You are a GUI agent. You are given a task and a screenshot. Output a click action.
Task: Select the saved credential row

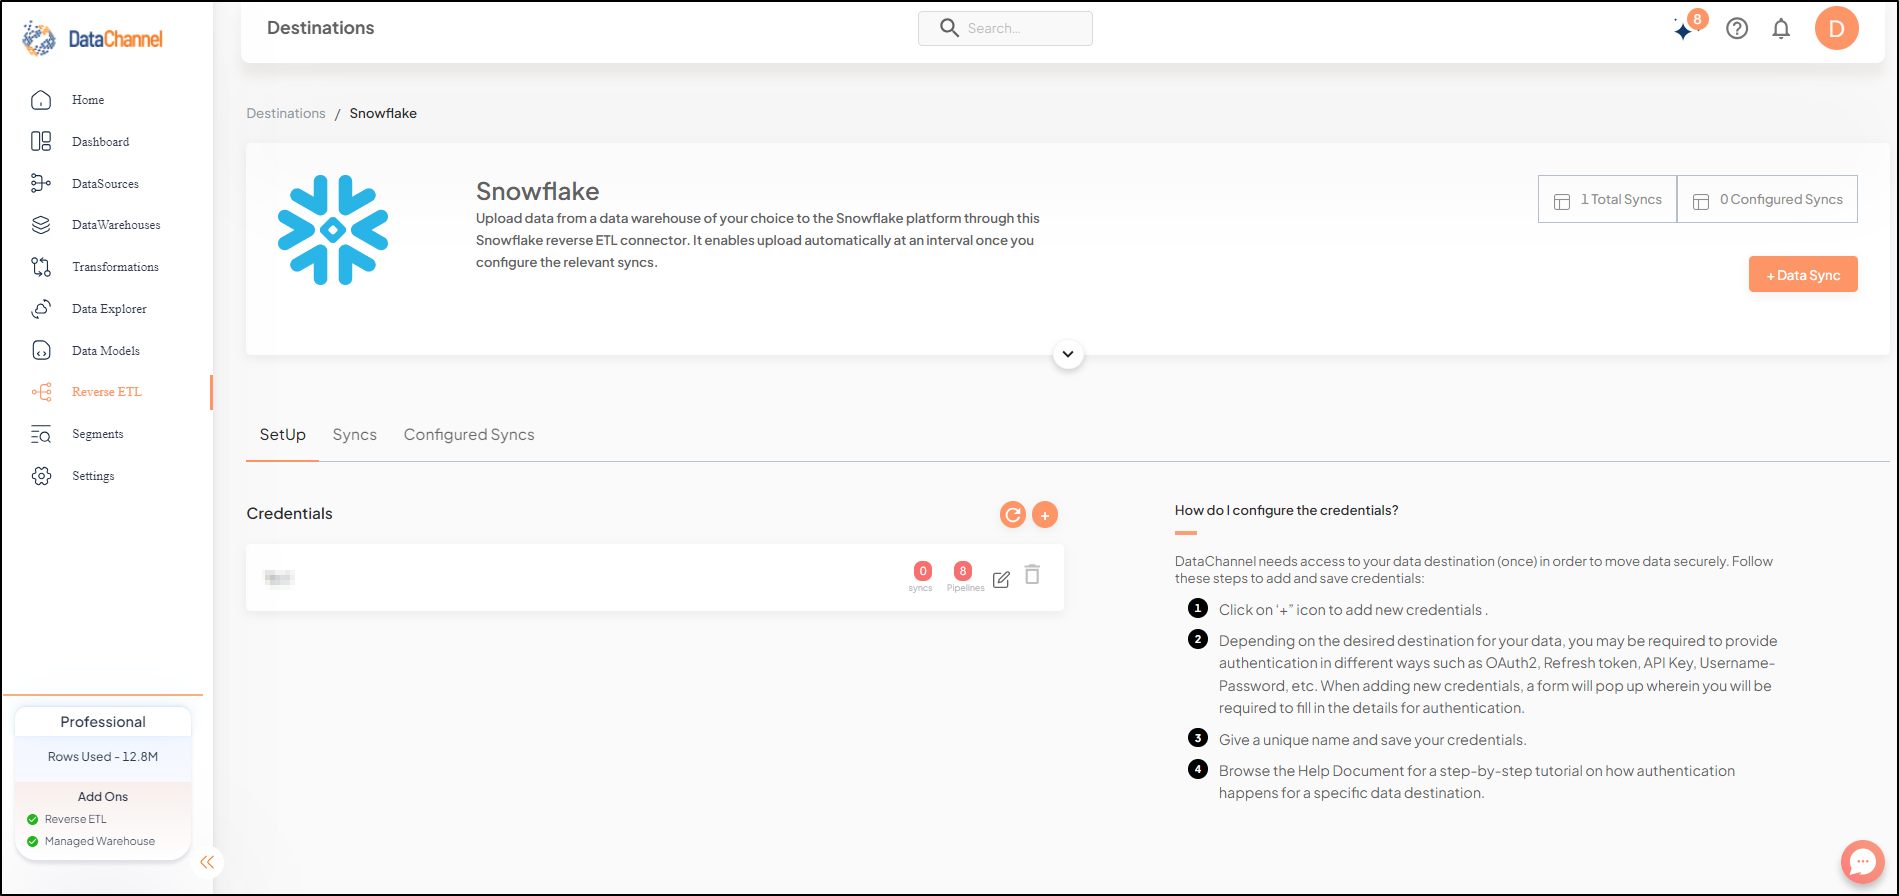(655, 577)
